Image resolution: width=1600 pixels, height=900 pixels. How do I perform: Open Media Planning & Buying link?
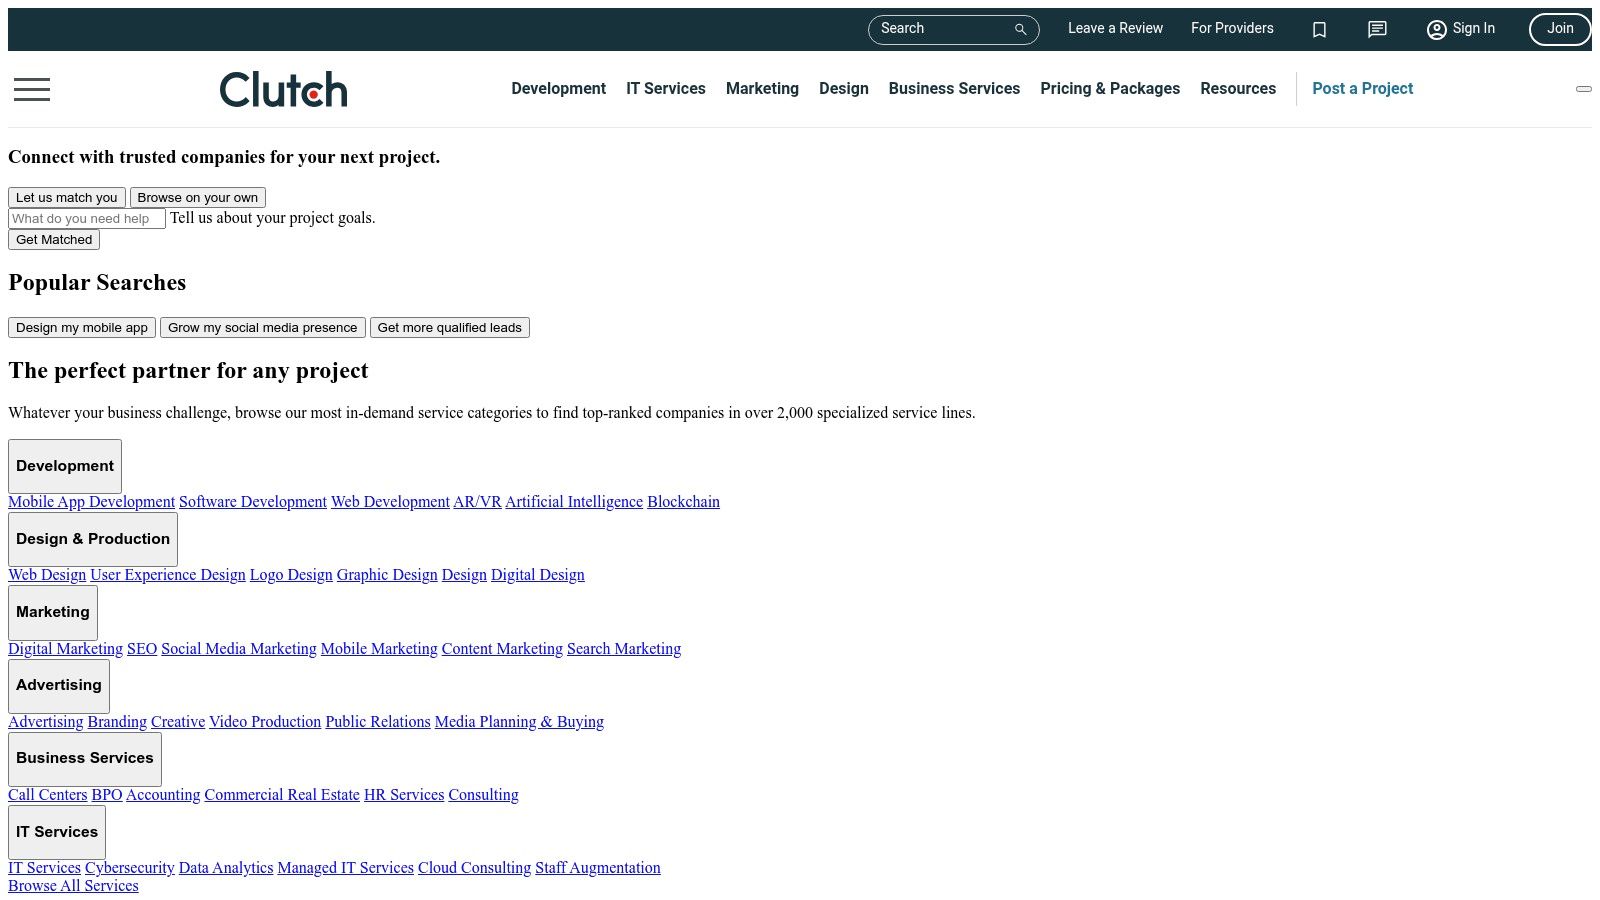[519, 722]
